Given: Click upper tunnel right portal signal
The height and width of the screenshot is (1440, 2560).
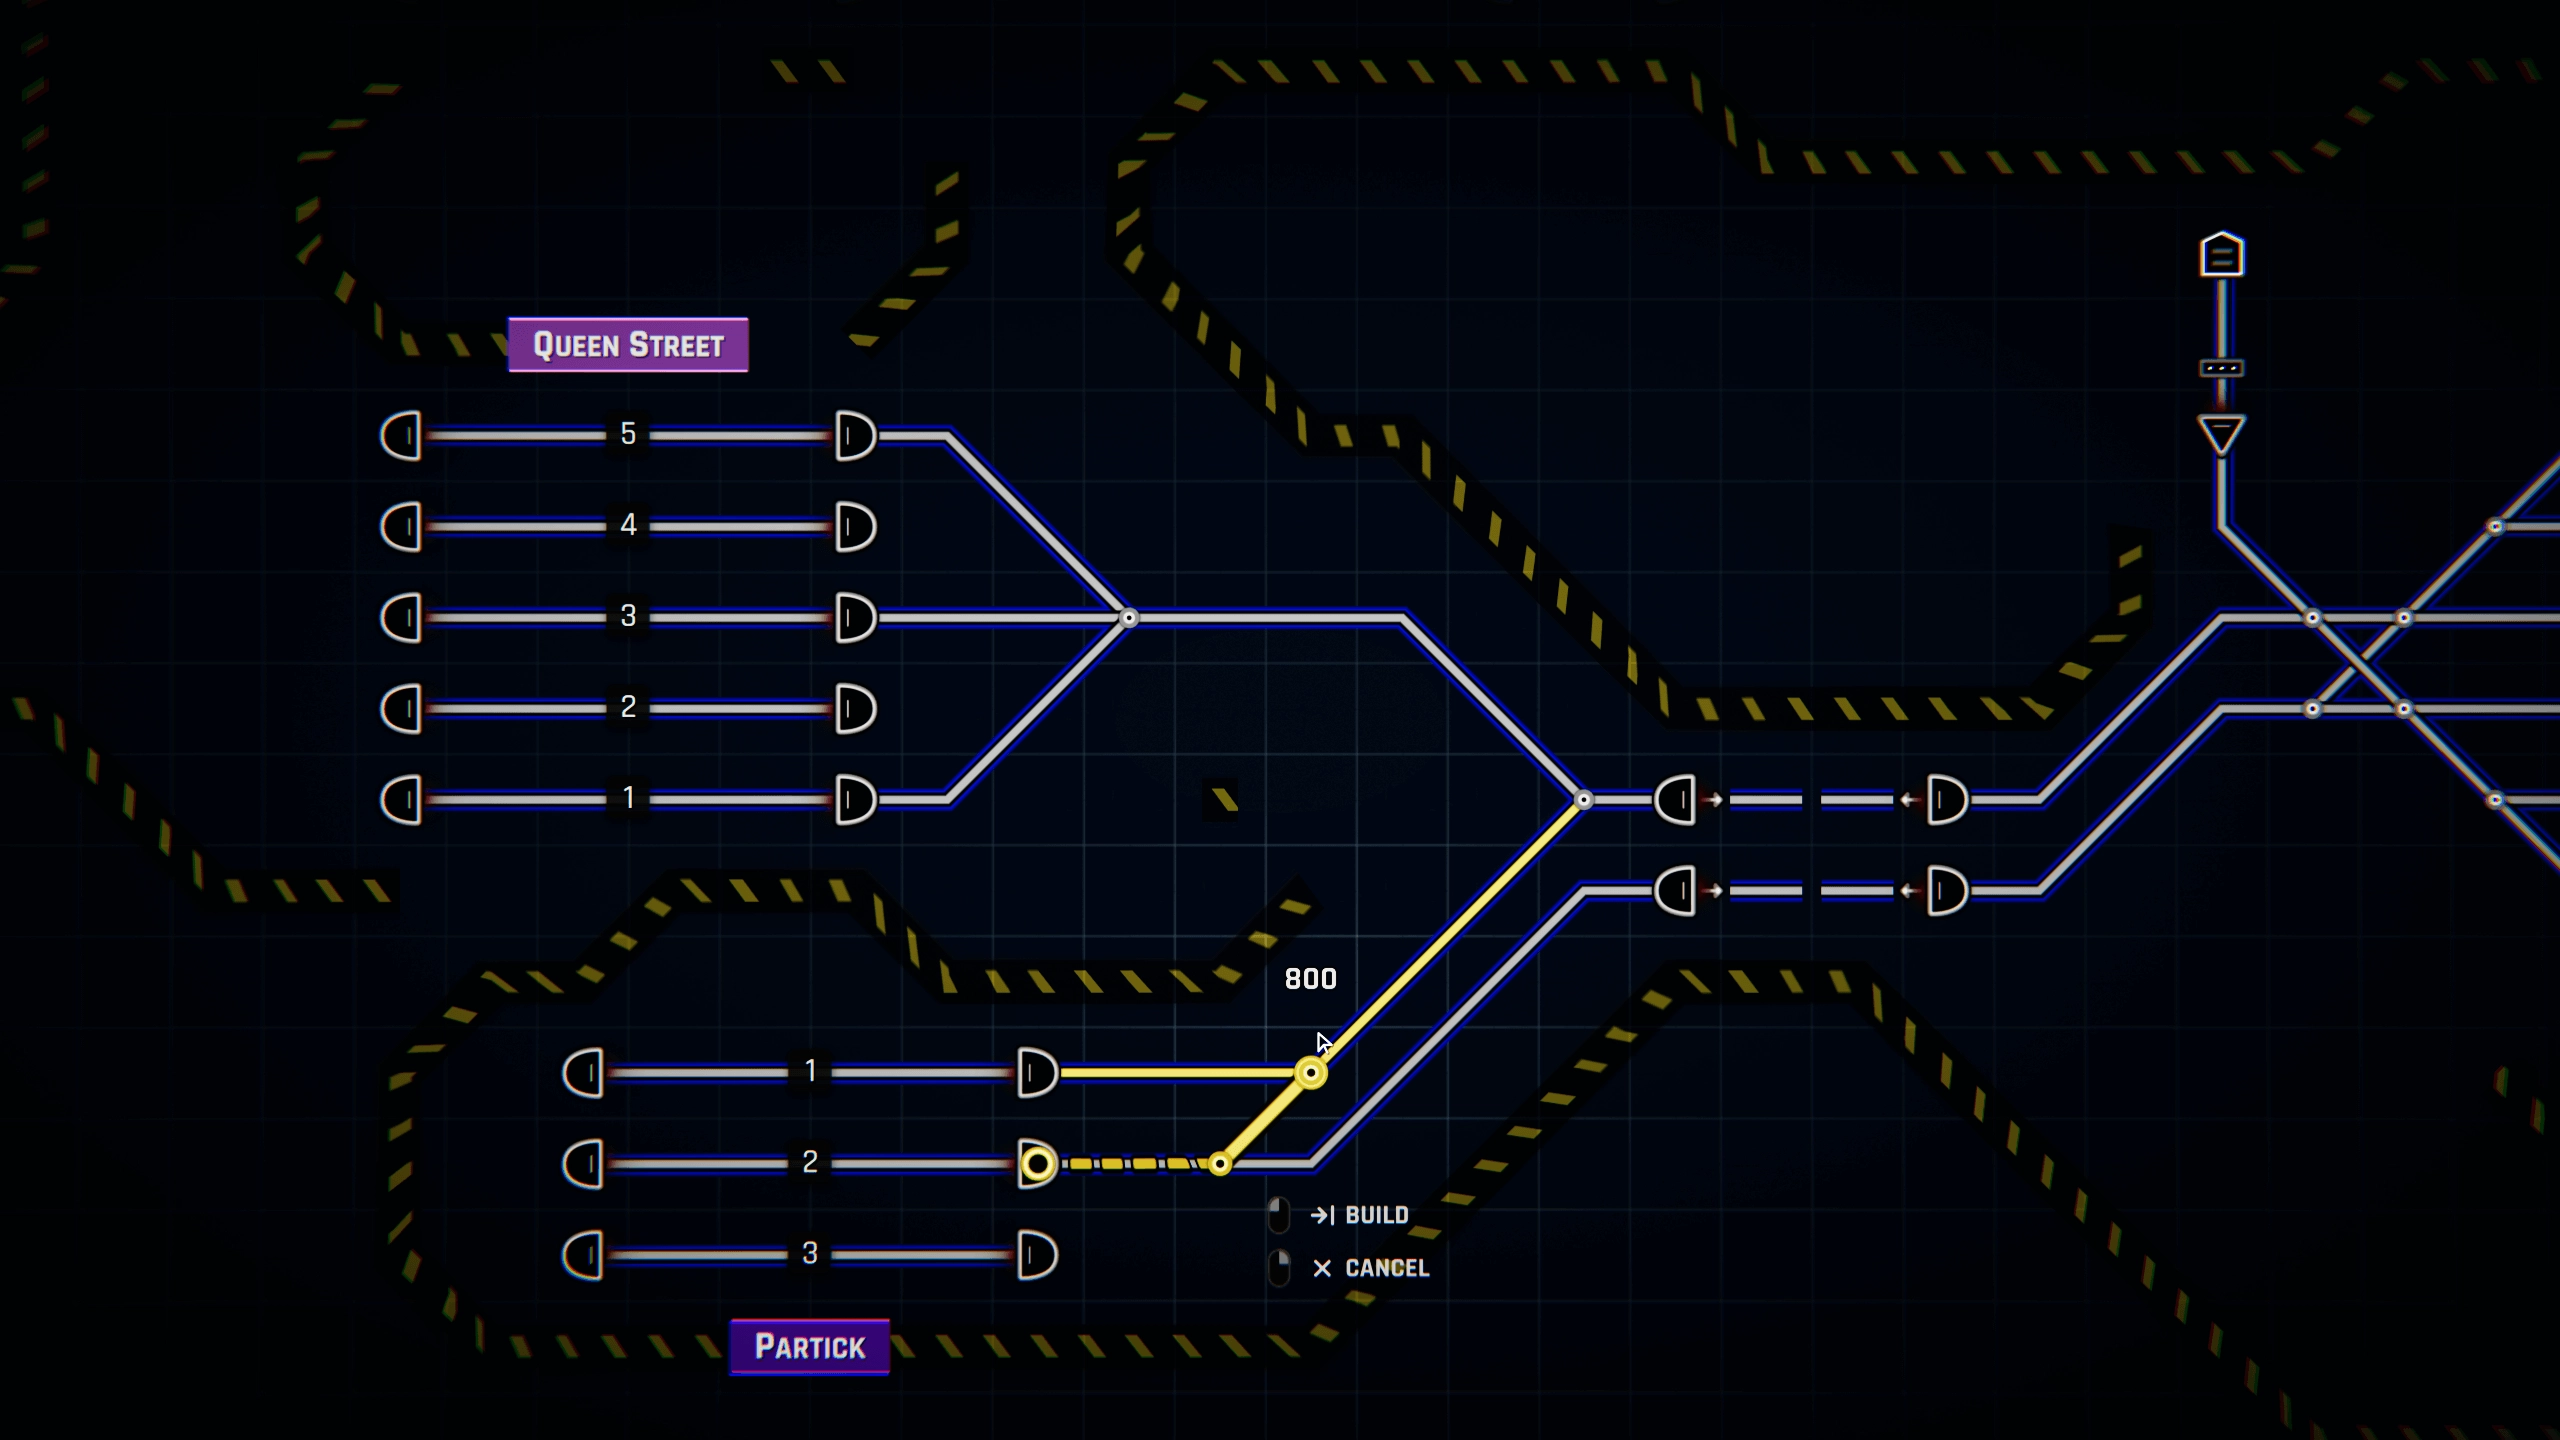Looking at the screenshot, I should coord(1947,800).
